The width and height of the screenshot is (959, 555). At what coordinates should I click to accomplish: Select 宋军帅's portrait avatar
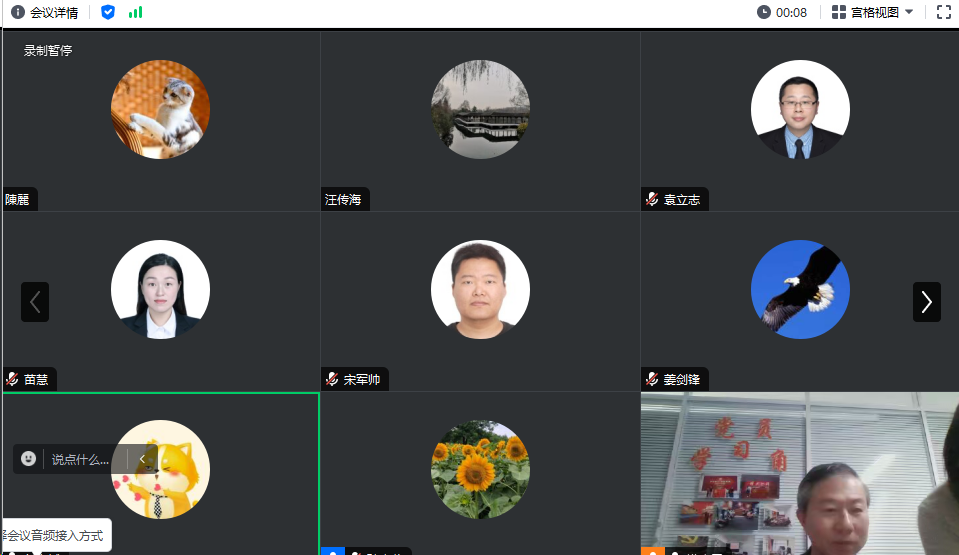480,289
